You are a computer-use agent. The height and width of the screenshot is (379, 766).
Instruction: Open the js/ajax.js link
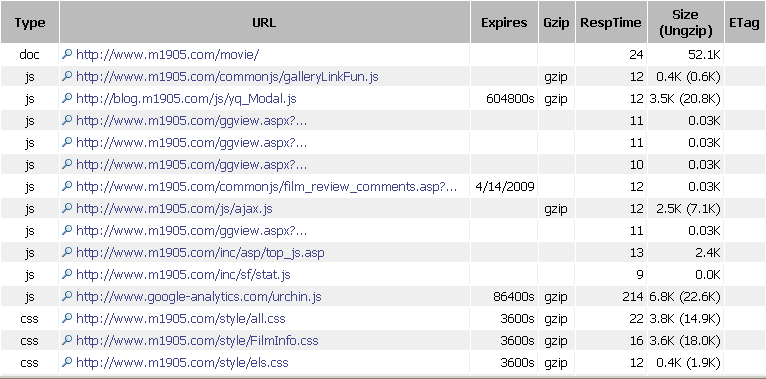pyautogui.click(x=174, y=209)
